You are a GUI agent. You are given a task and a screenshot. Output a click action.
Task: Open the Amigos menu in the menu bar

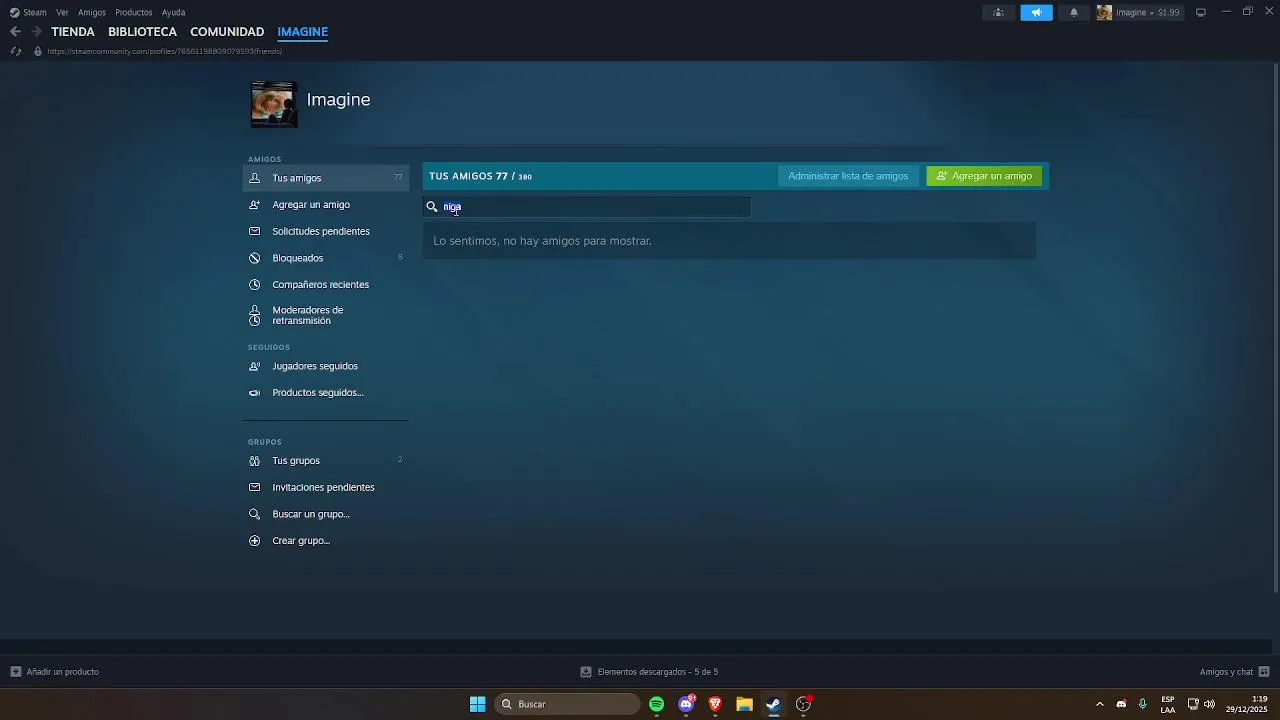(92, 12)
